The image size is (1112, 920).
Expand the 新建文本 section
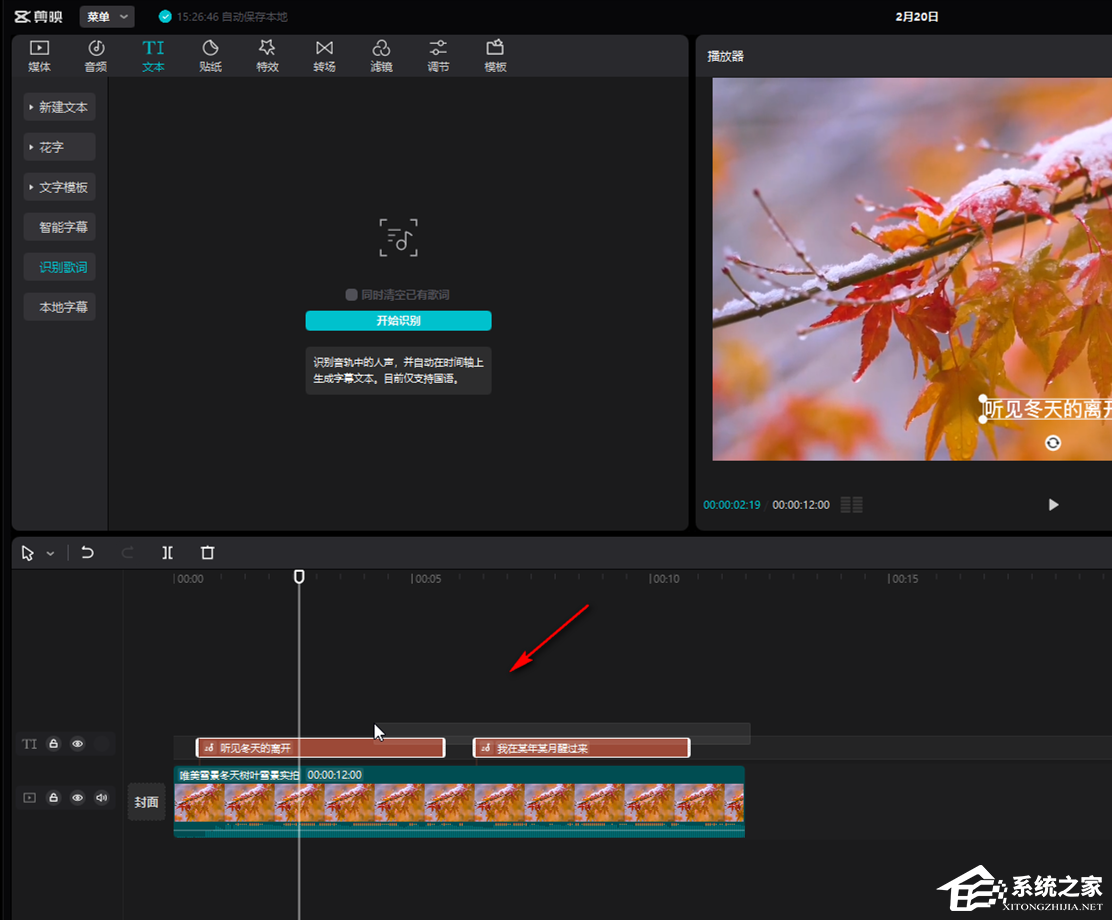(60, 107)
